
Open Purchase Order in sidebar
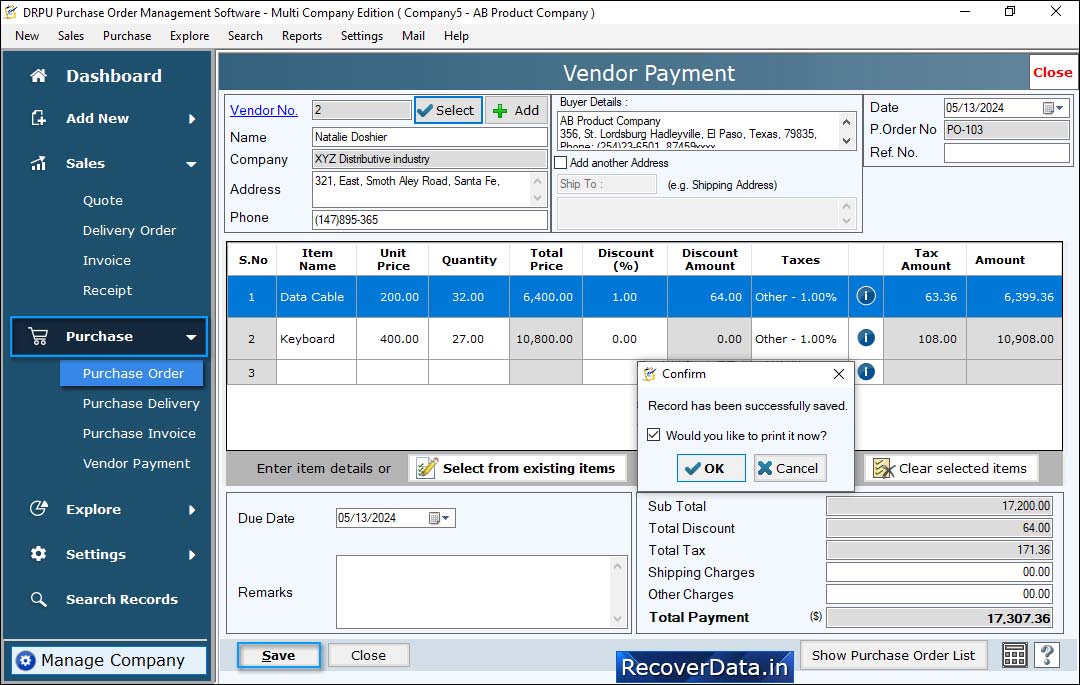[132, 373]
